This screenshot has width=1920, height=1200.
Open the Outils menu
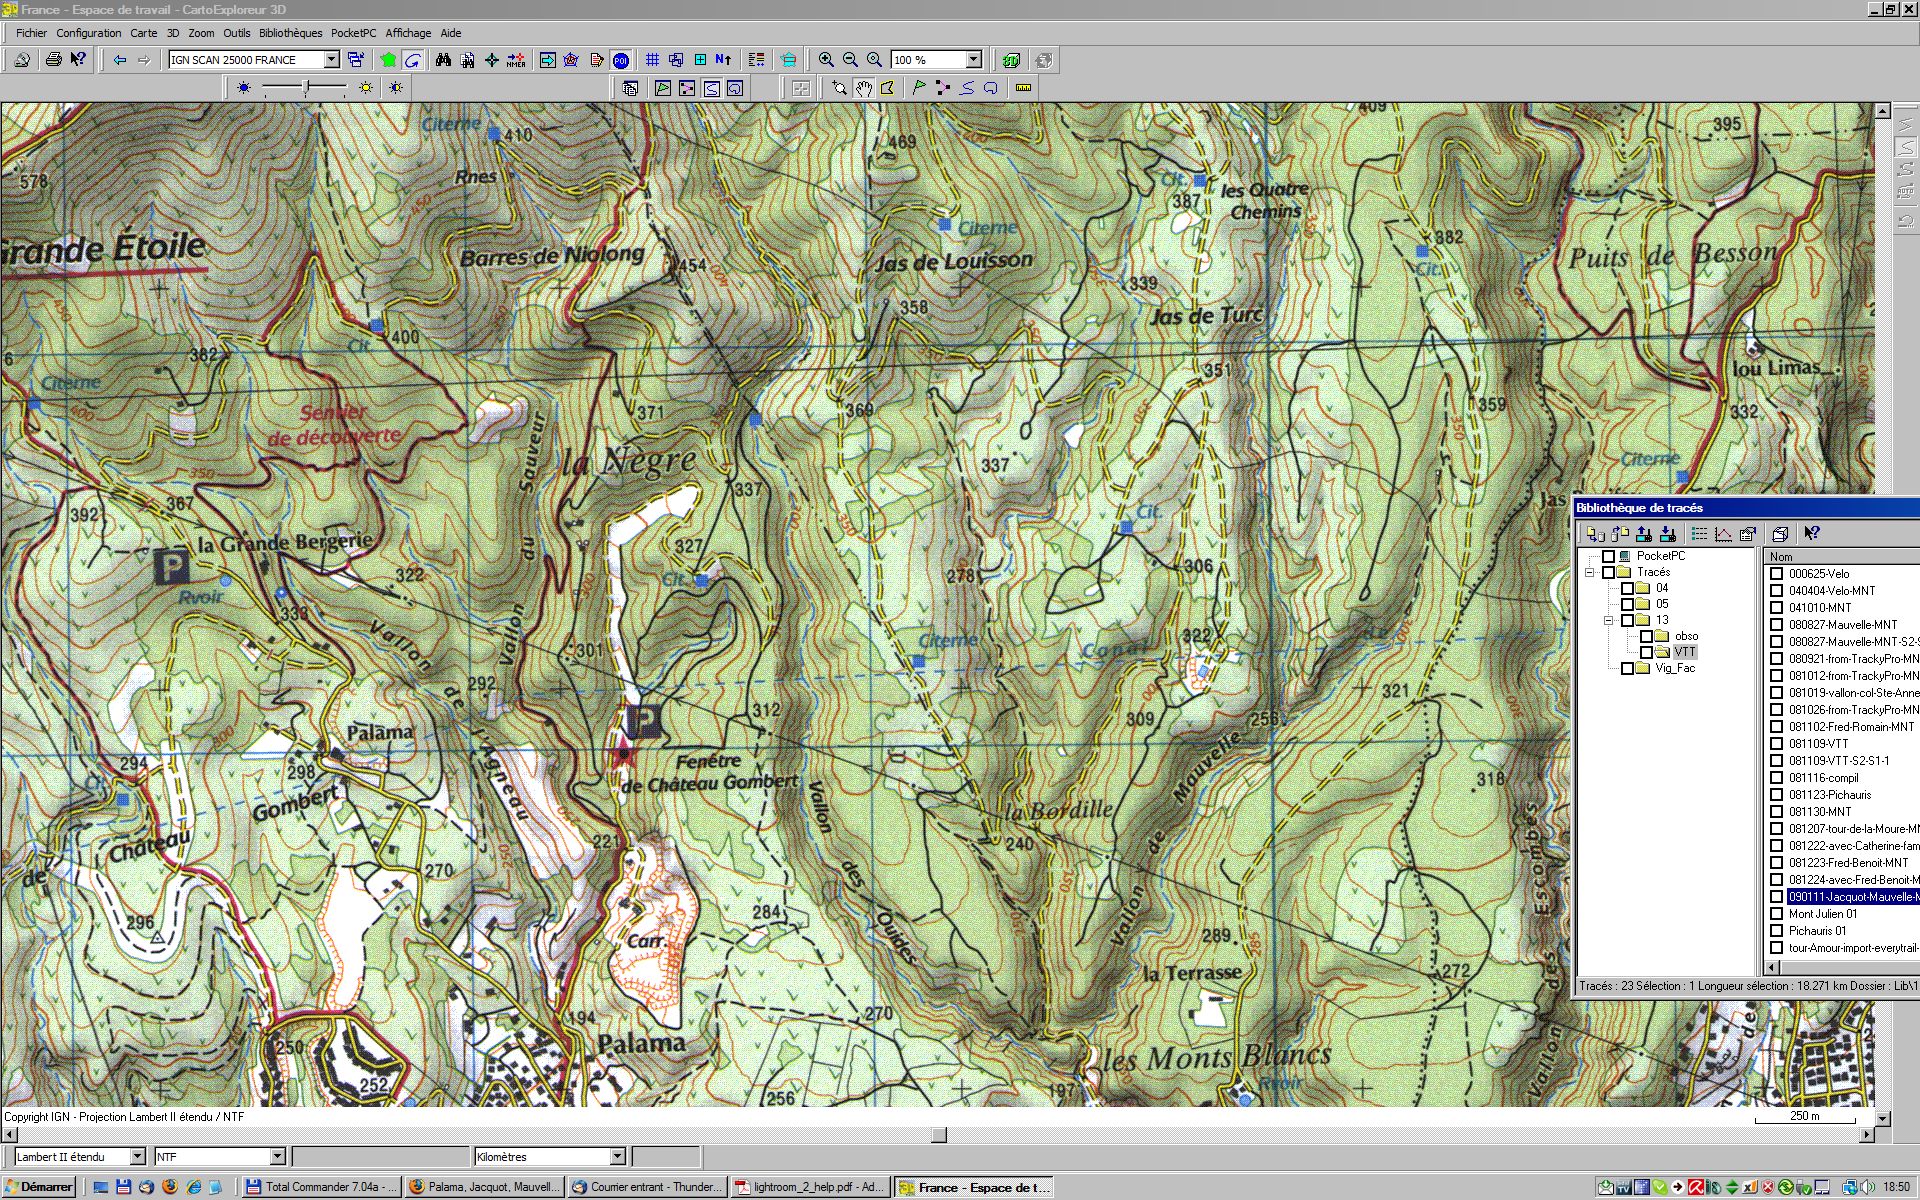[x=237, y=33]
